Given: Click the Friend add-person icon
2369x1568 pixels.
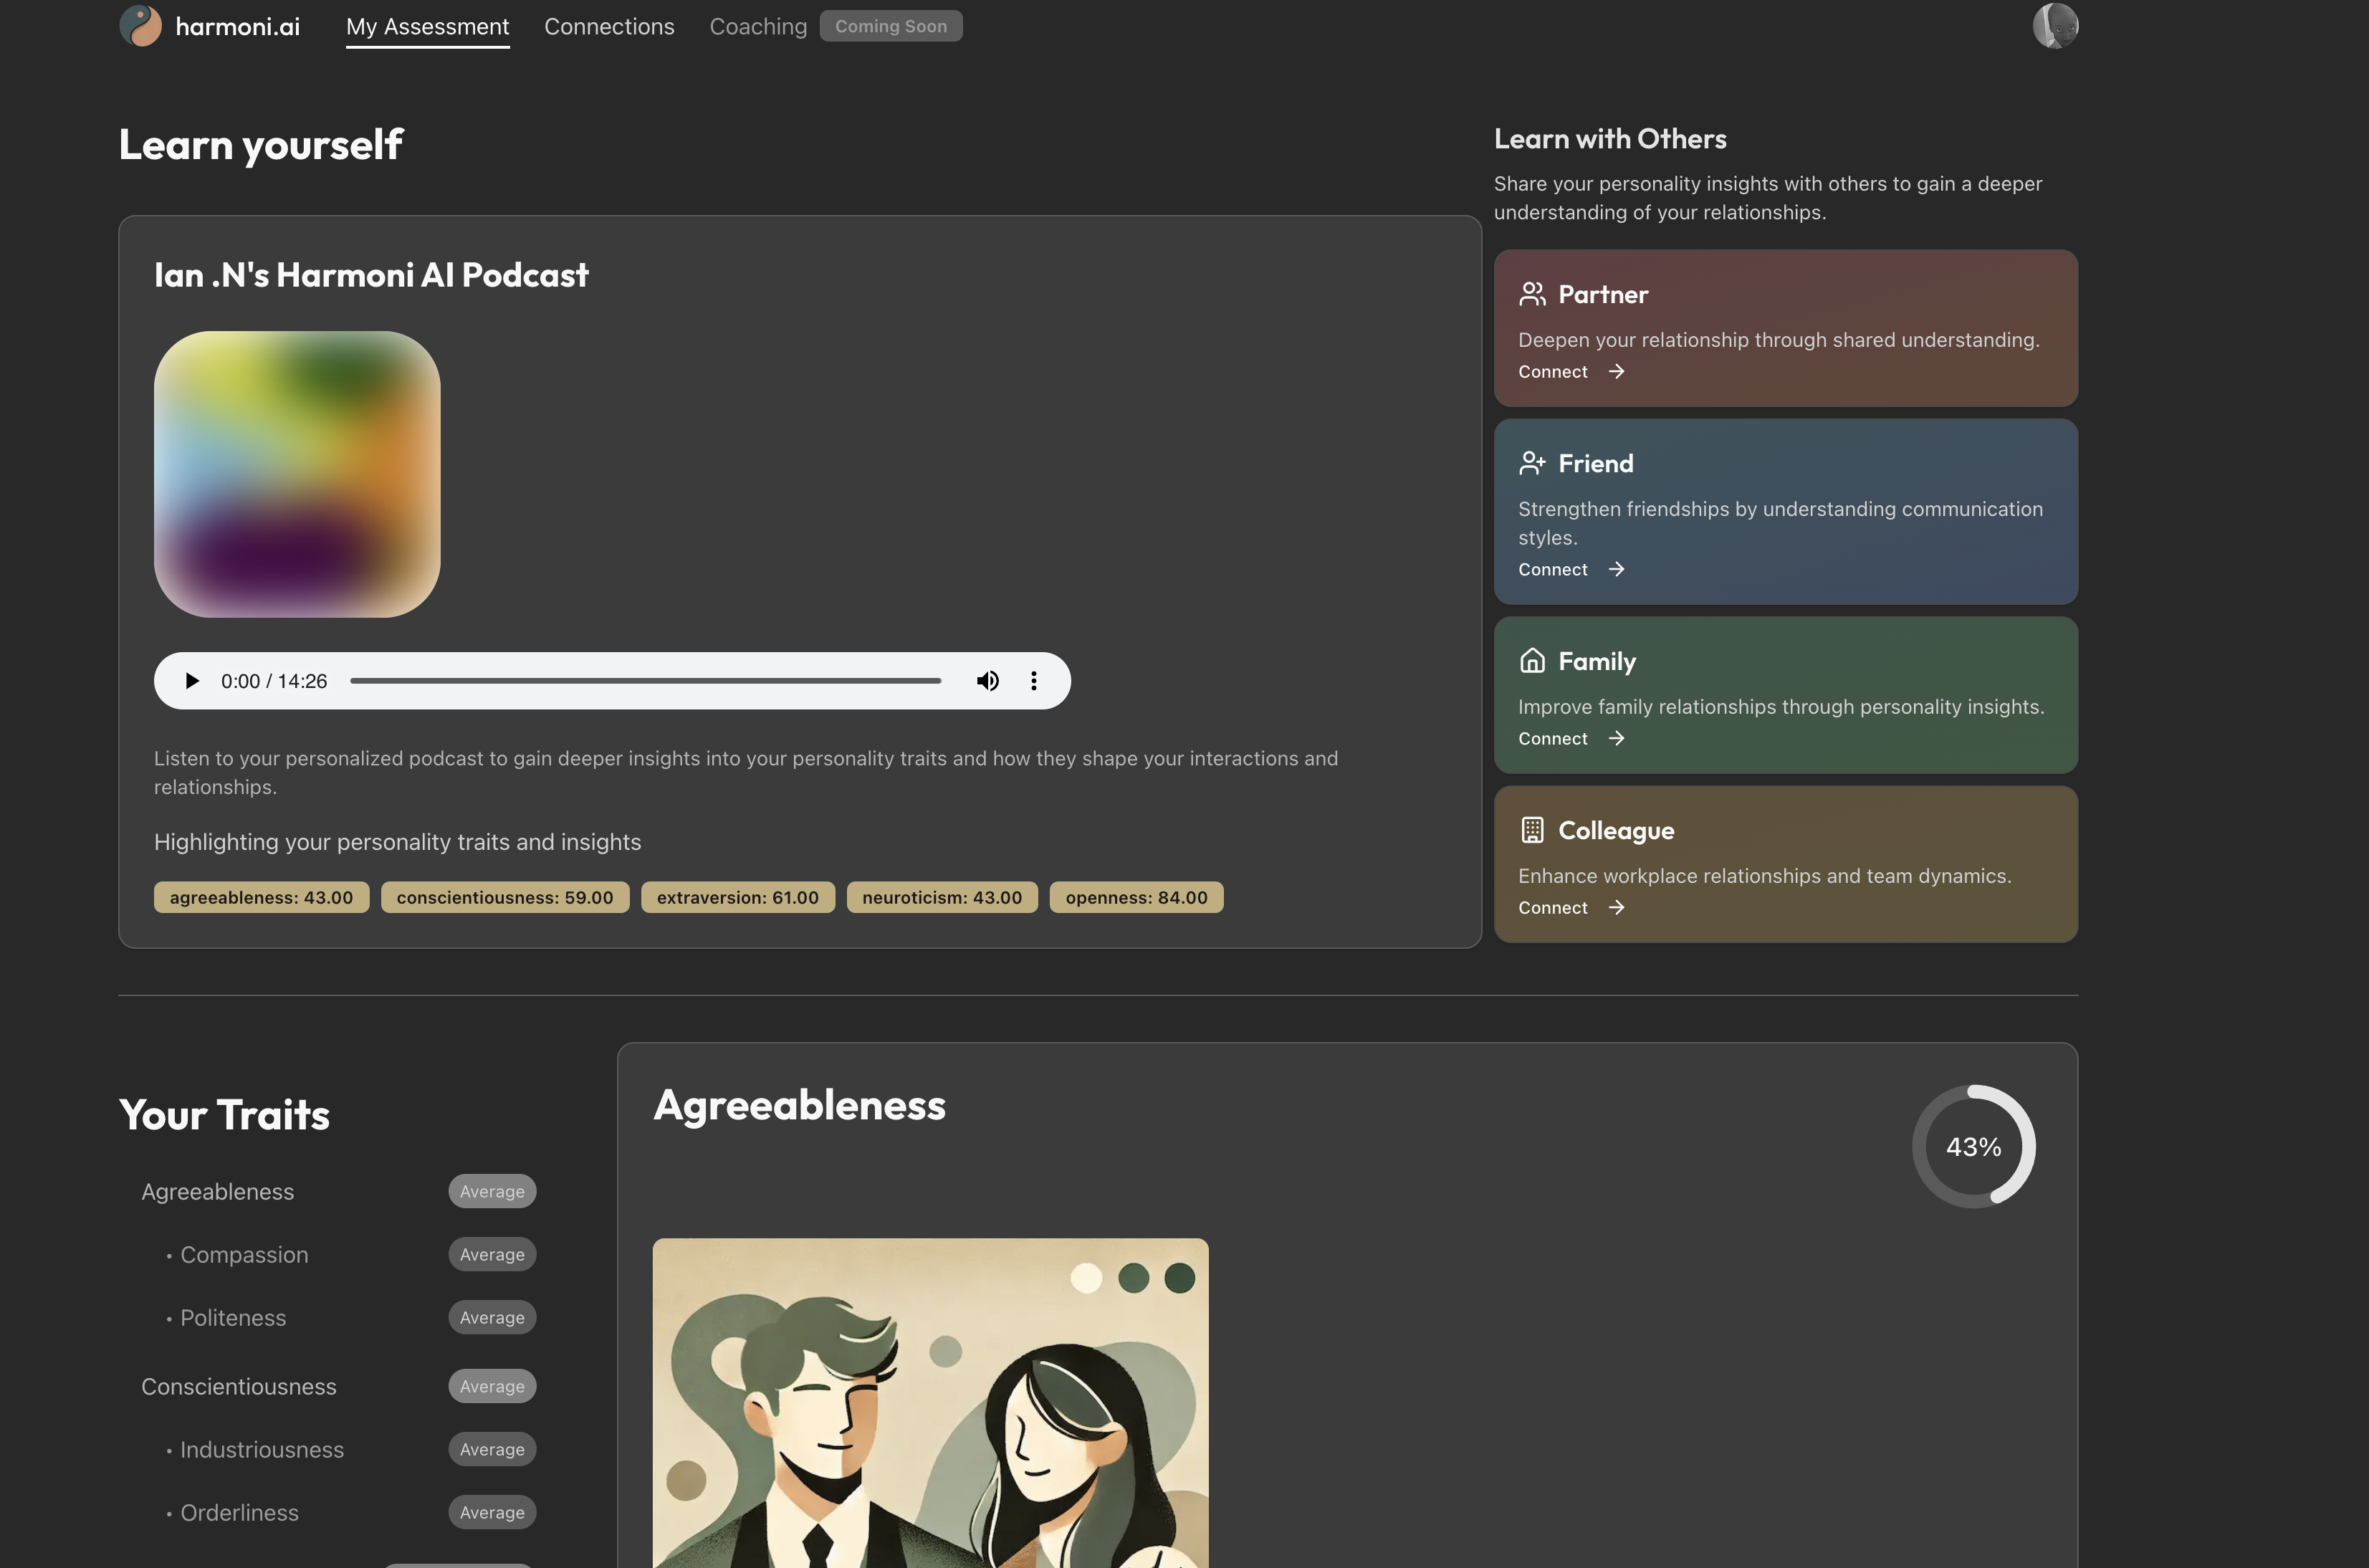Looking at the screenshot, I should click(x=1531, y=463).
